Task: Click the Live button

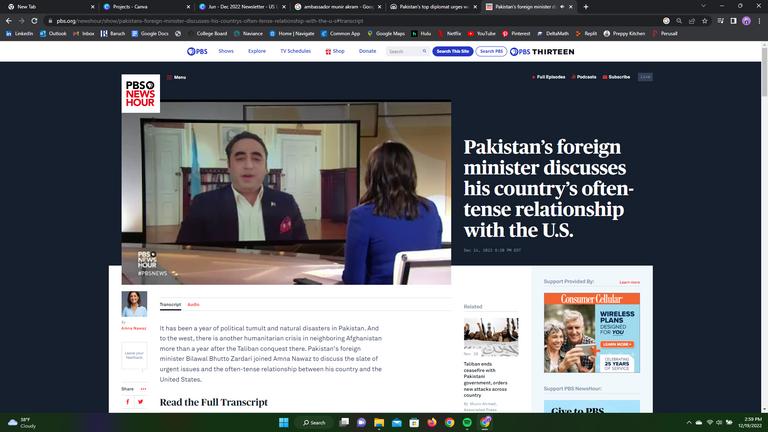Action: click(x=645, y=77)
